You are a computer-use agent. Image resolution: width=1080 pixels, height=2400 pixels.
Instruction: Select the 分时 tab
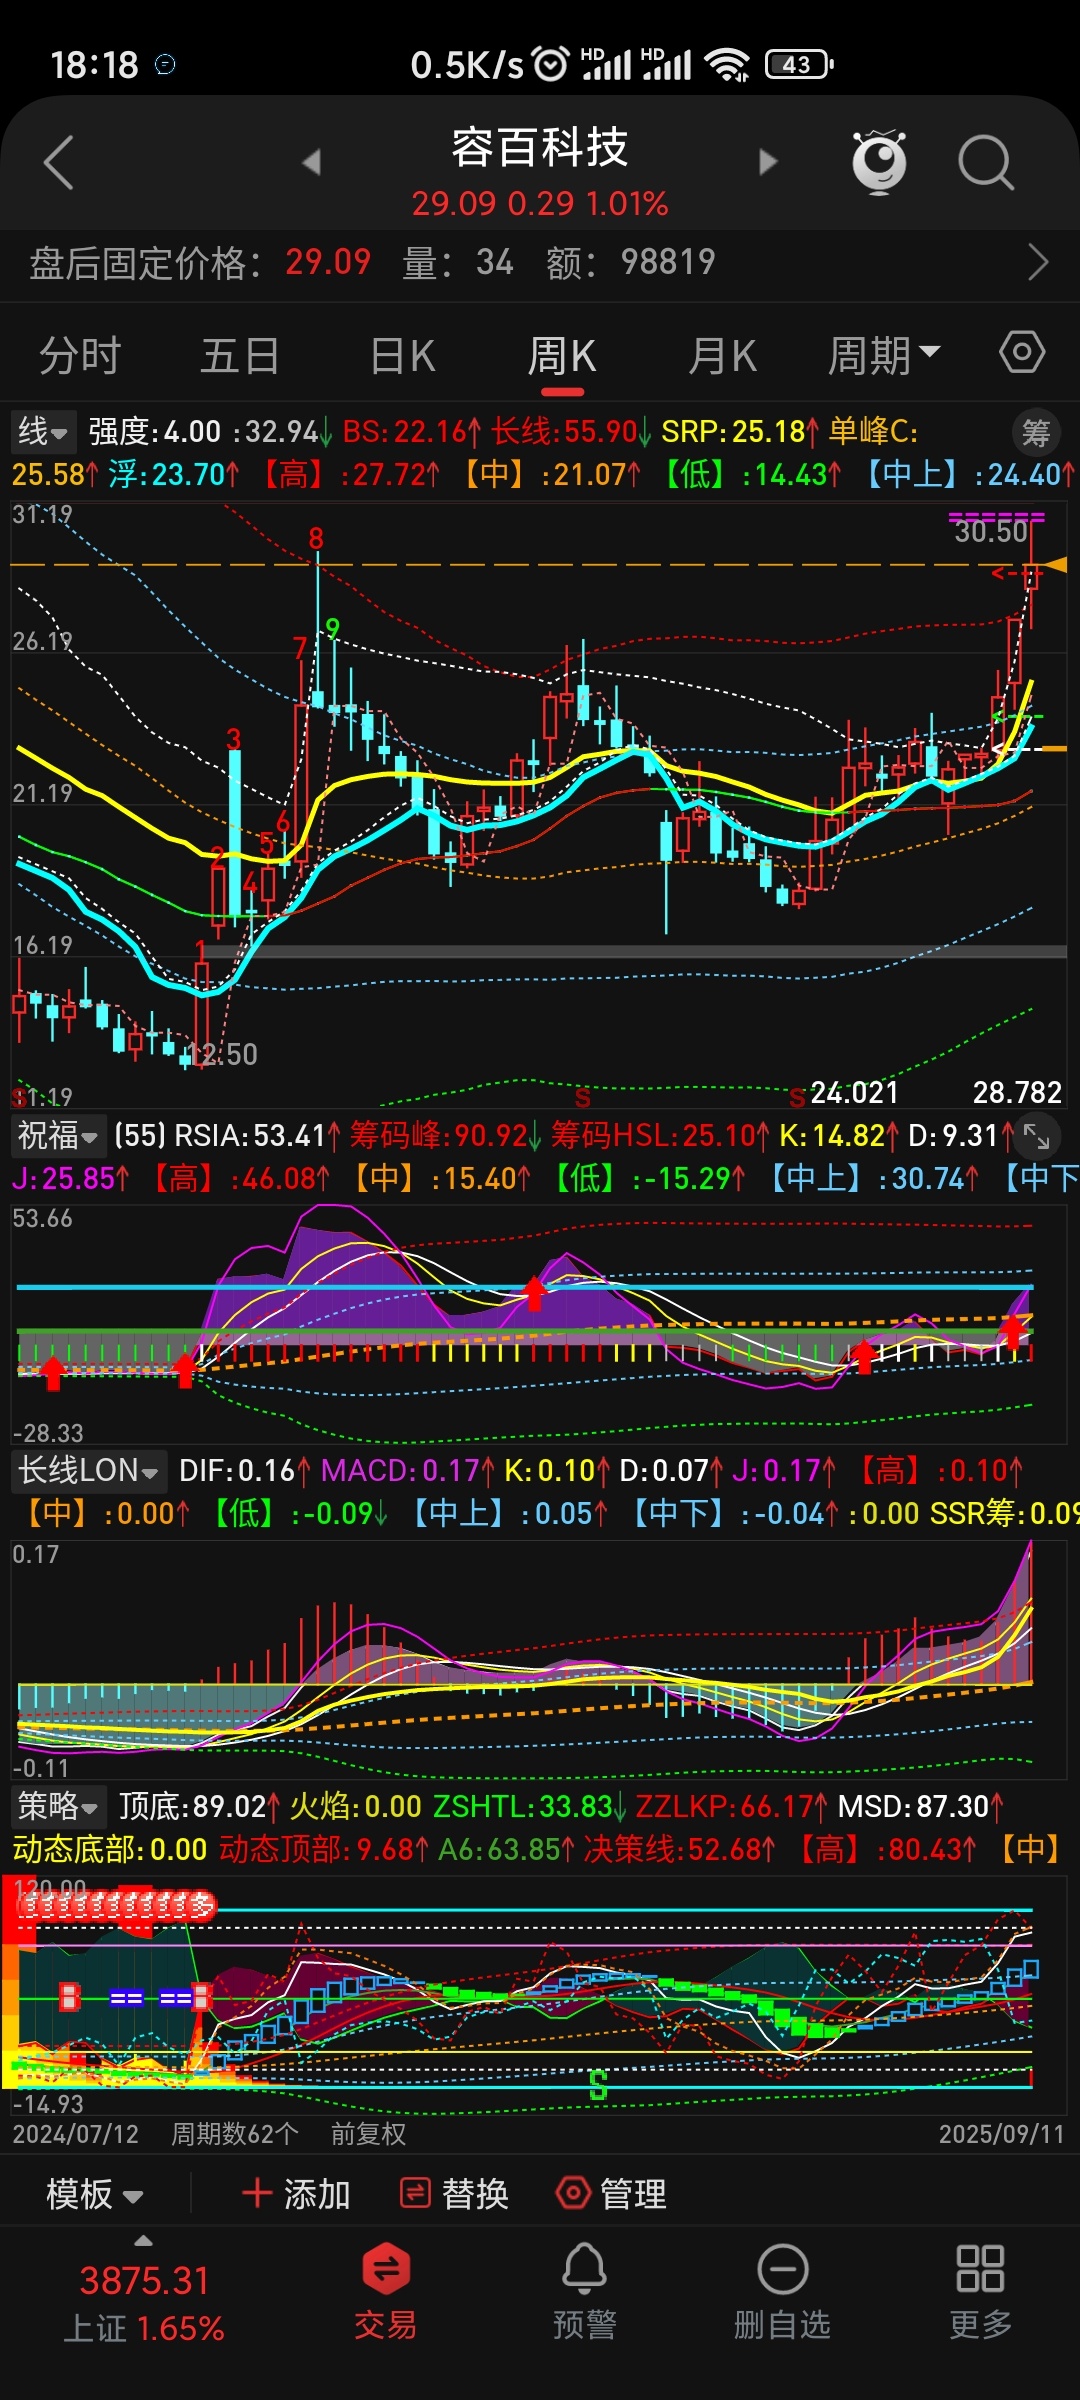(x=80, y=356)
